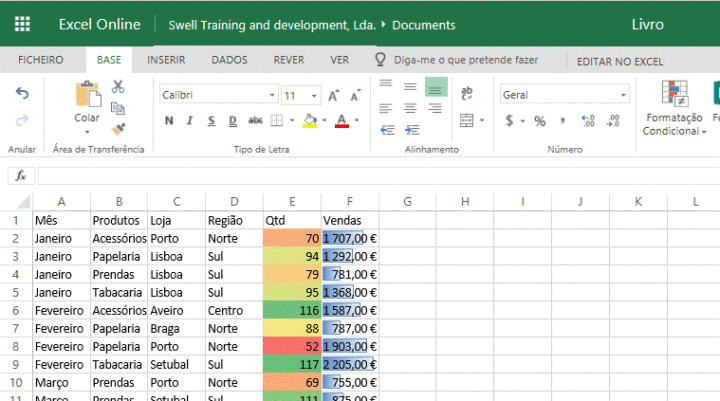The height and width of the screenshot is (401, 720).
Task: Click EDITAR NO EXCEL button
Action: tap(619, 62)
